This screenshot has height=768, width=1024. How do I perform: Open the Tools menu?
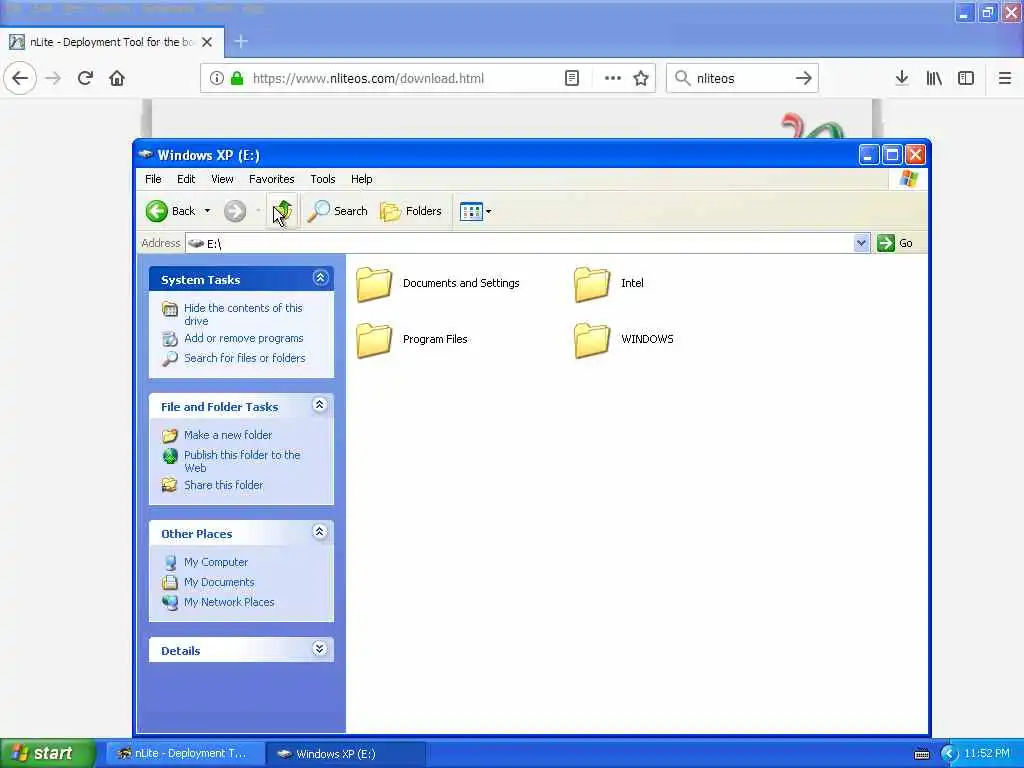pos(323,179)
